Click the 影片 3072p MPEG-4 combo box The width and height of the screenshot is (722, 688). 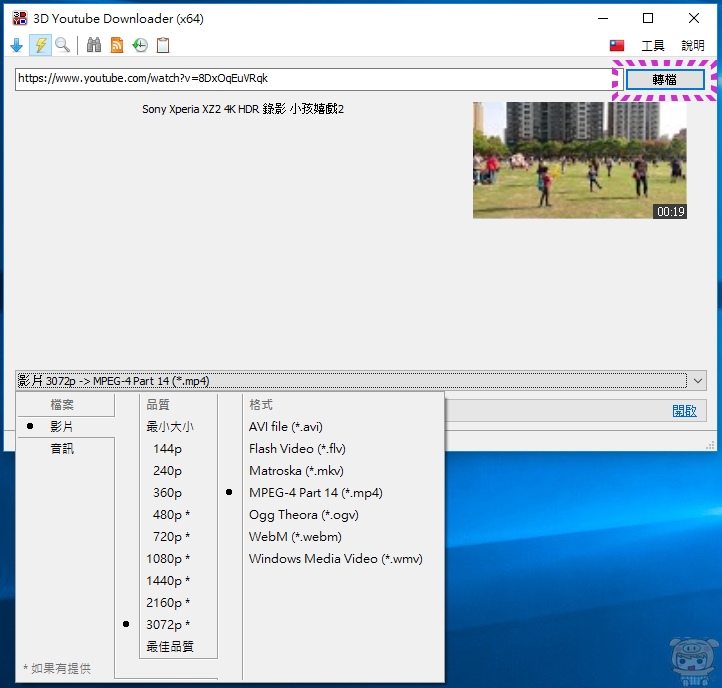pyautogui.click(x=350, y=380)
